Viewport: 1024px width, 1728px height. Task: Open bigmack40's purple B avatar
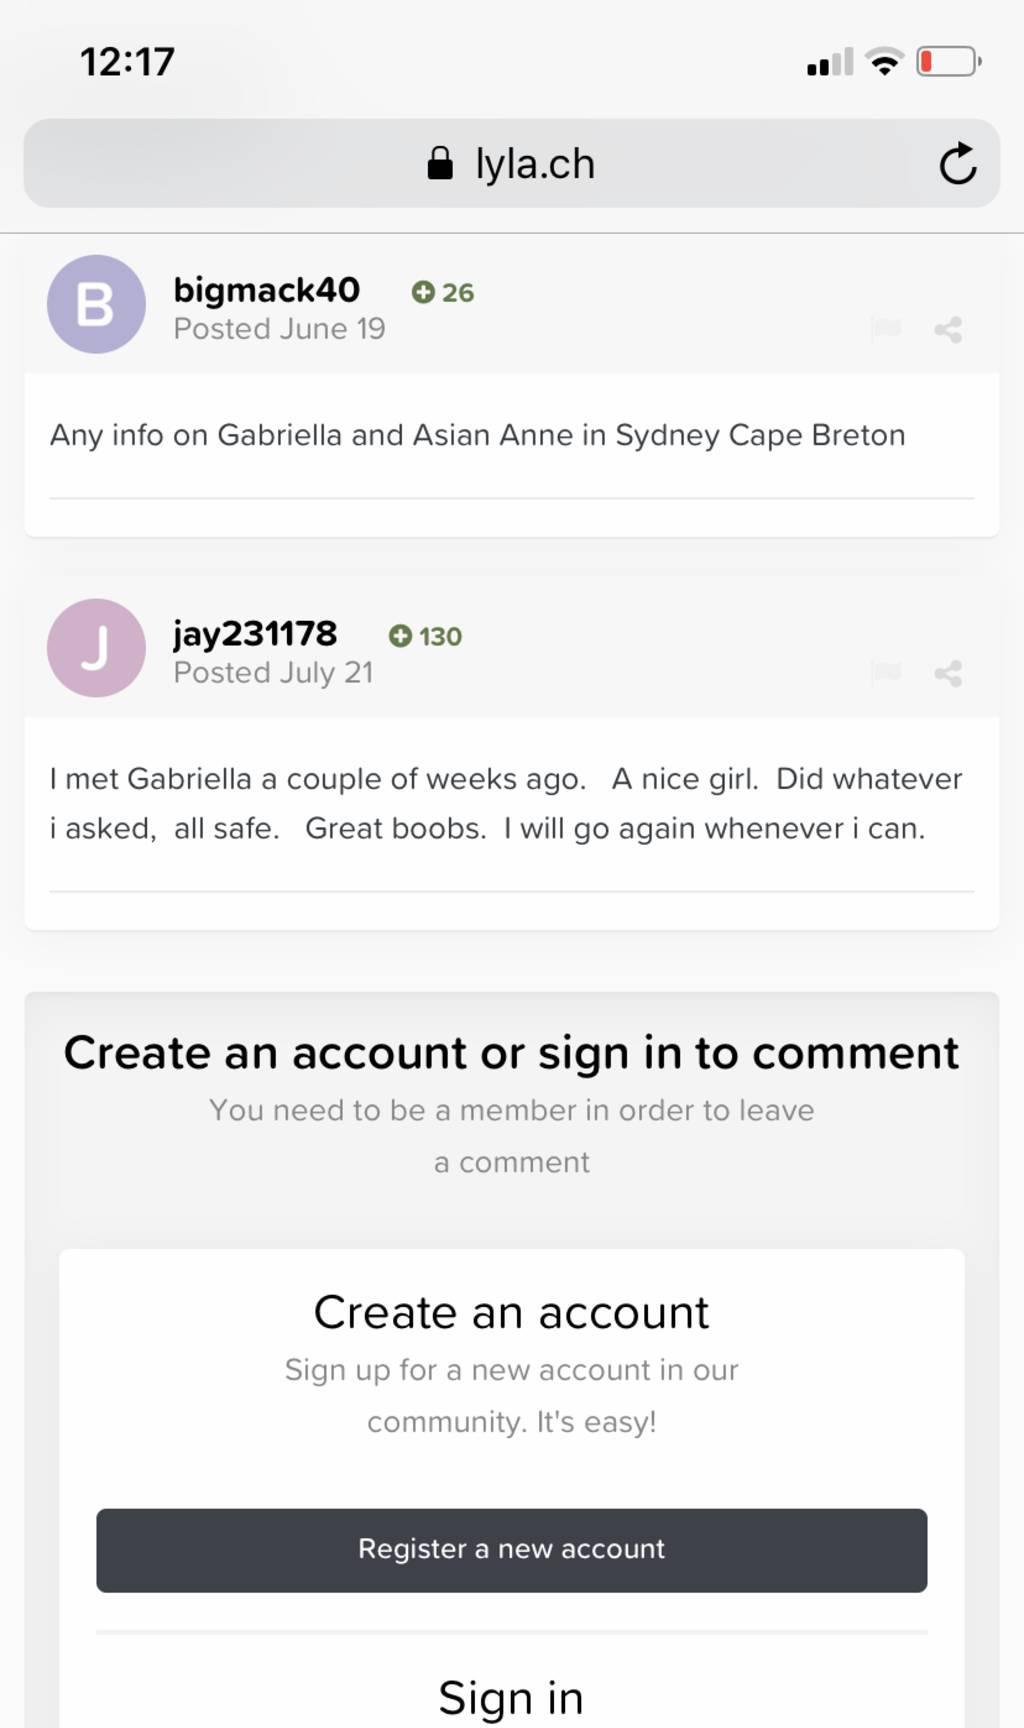(96, 304)
